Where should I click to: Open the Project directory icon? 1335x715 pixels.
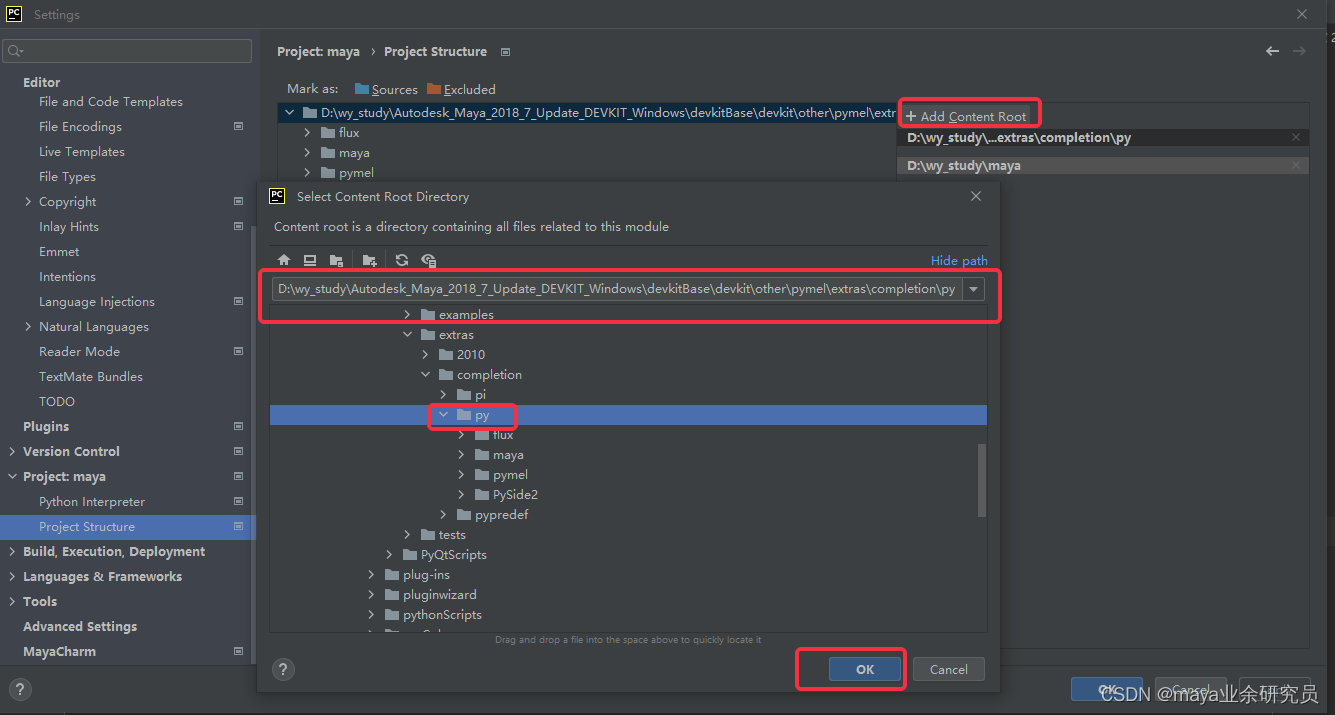[337, 260]
